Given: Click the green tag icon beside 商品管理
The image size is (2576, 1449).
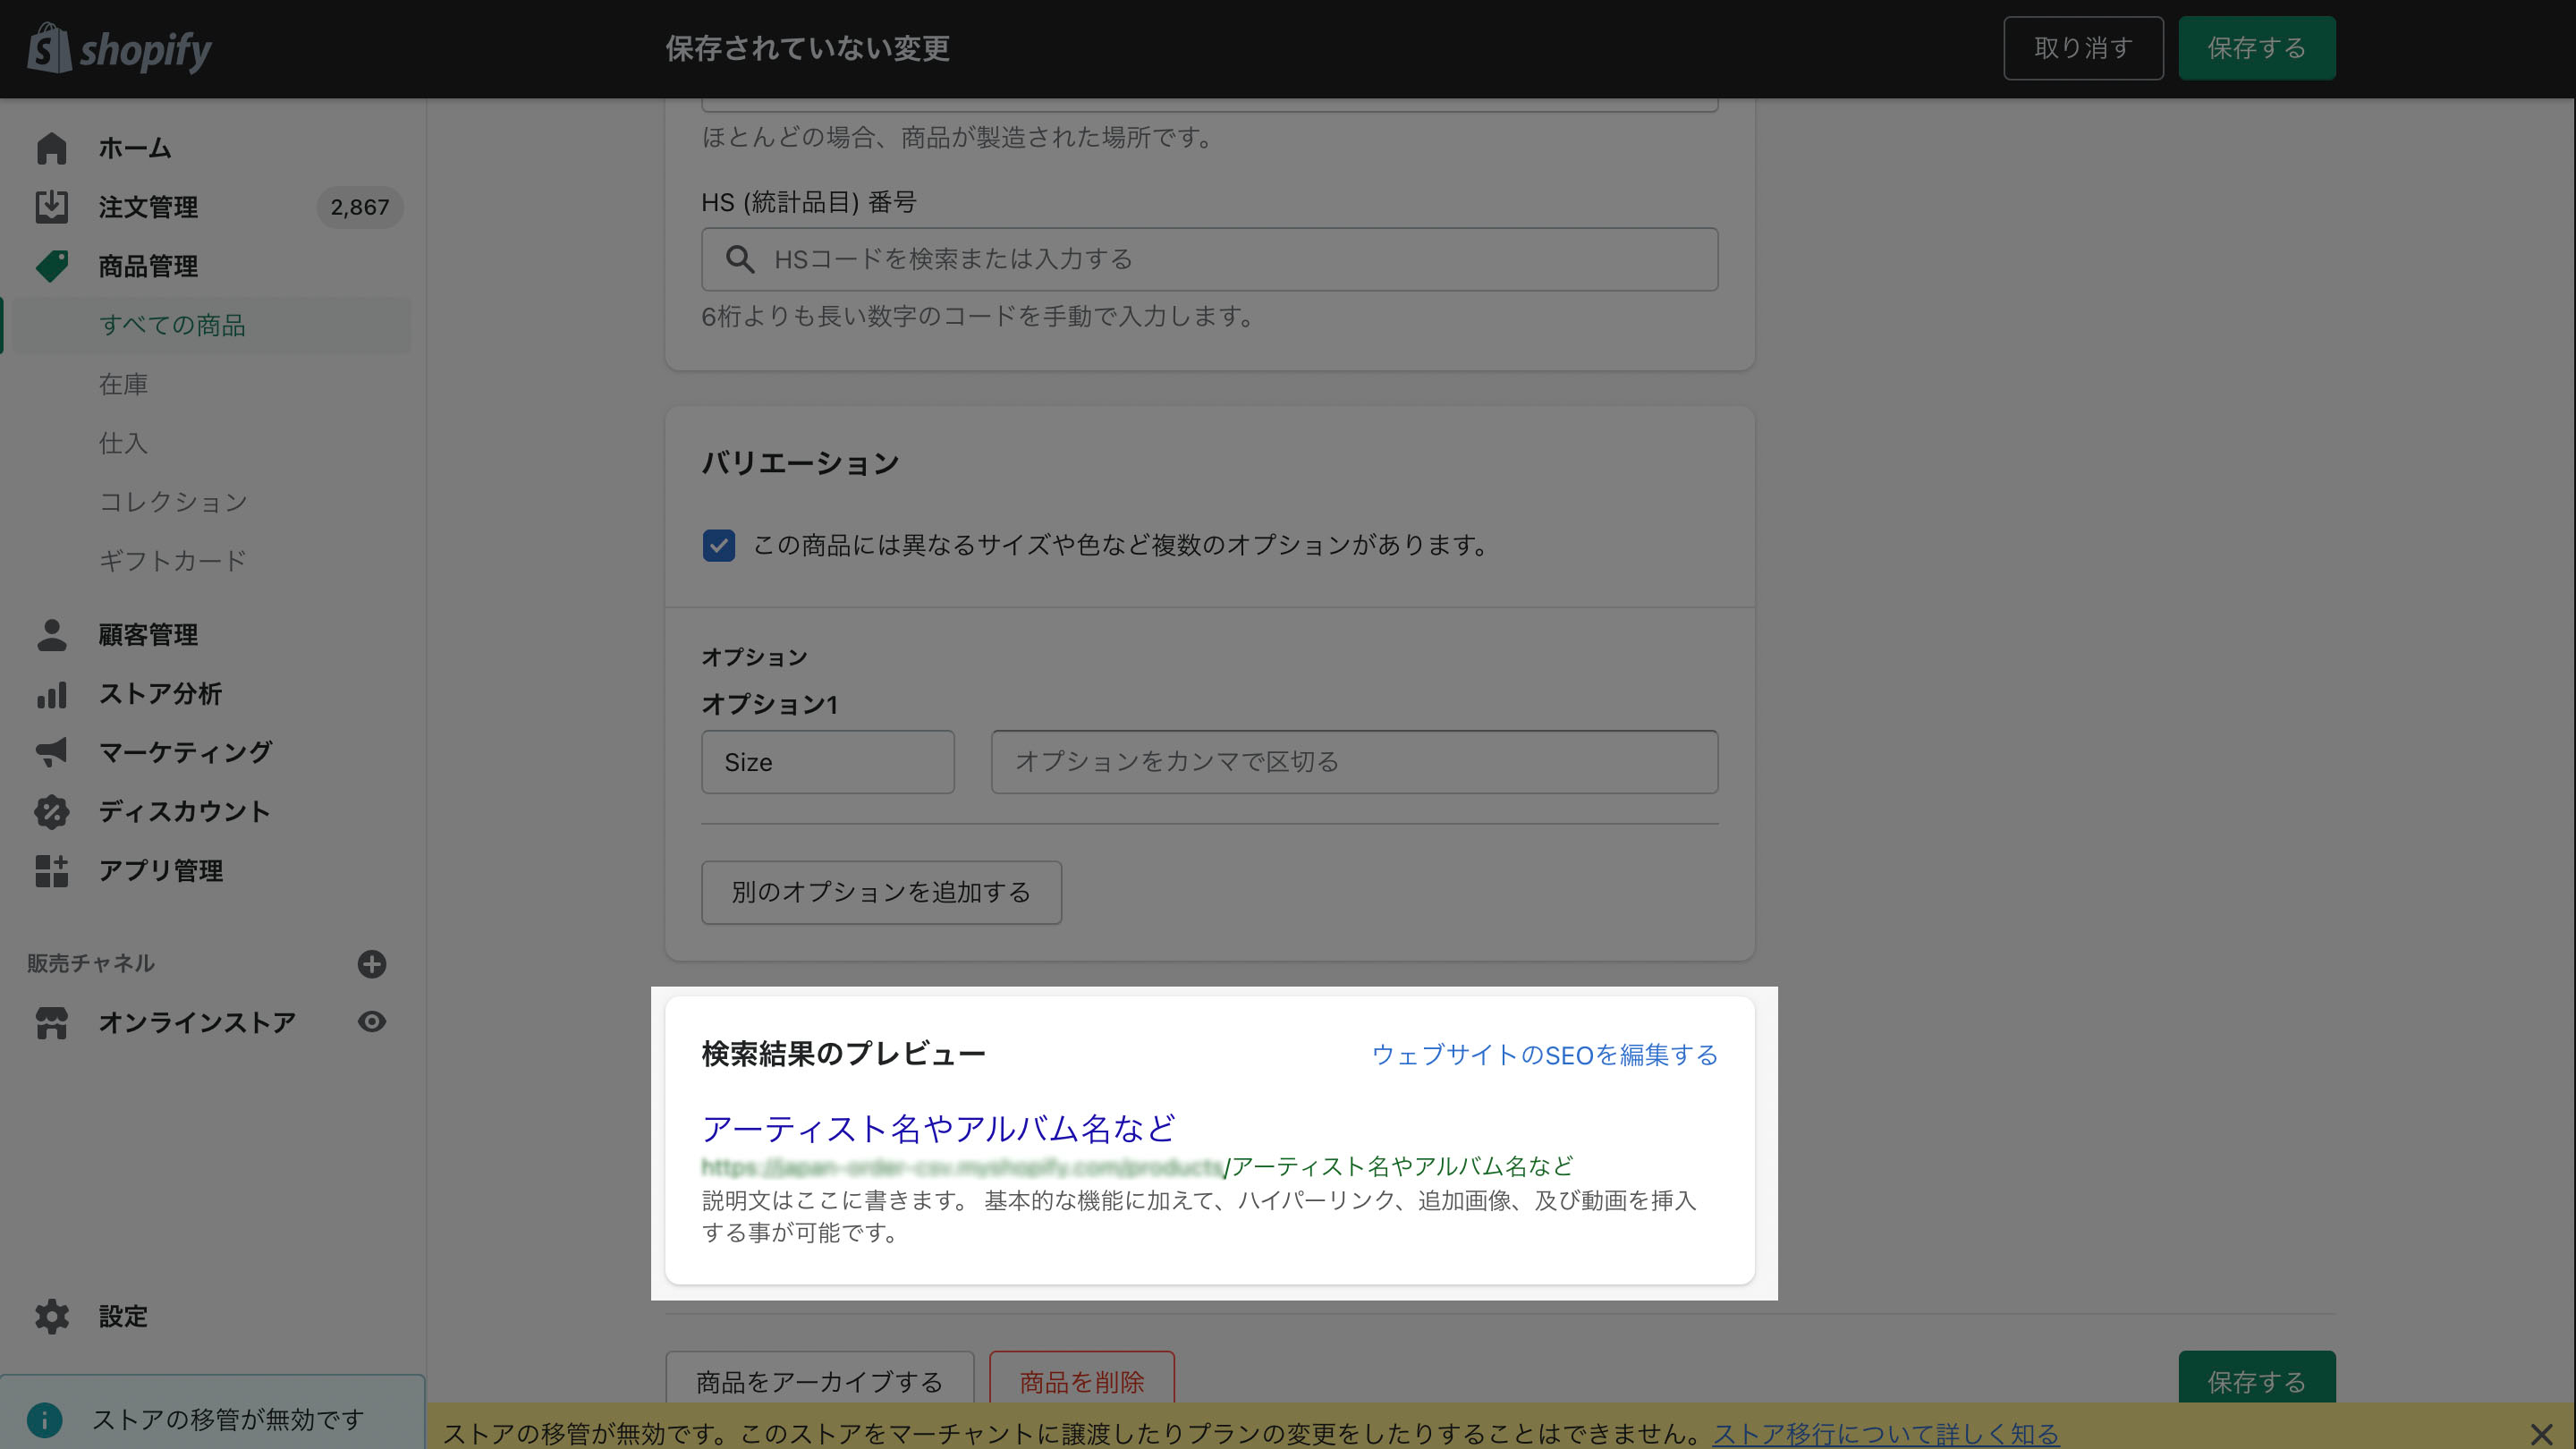Looking at the screenshot, I should (51, 266).
